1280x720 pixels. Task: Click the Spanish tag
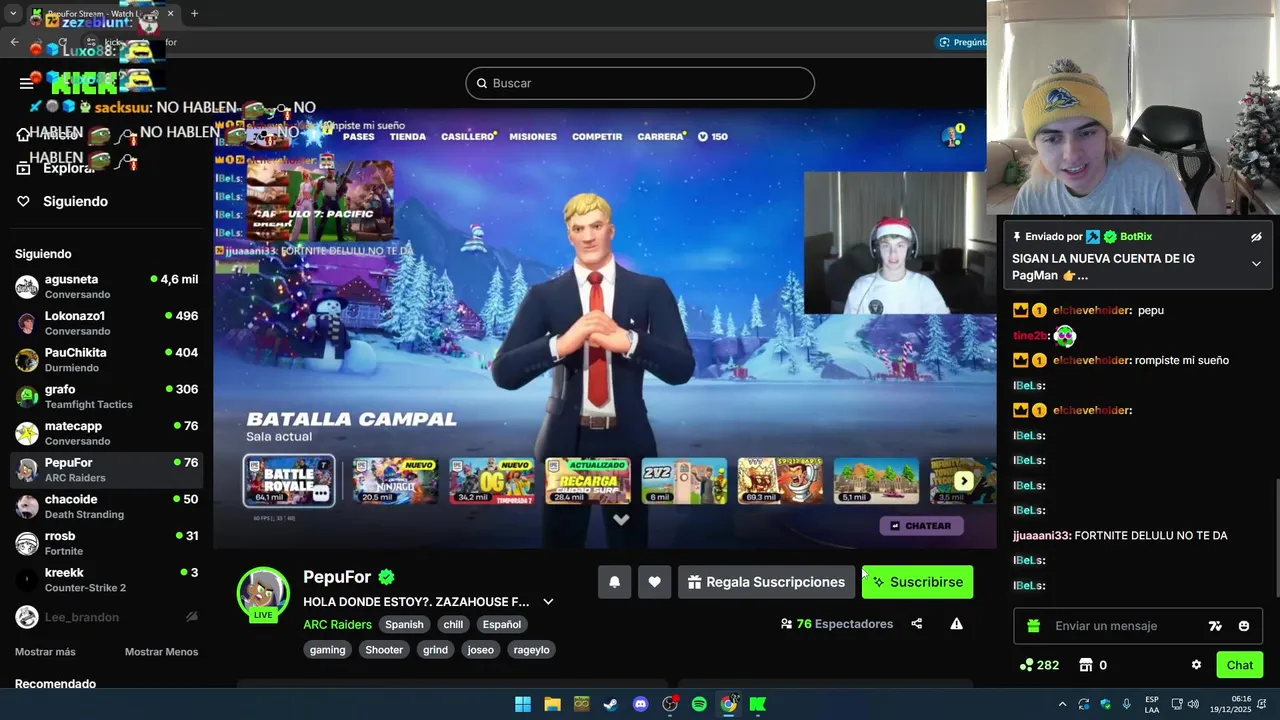[x=405, y=624]
